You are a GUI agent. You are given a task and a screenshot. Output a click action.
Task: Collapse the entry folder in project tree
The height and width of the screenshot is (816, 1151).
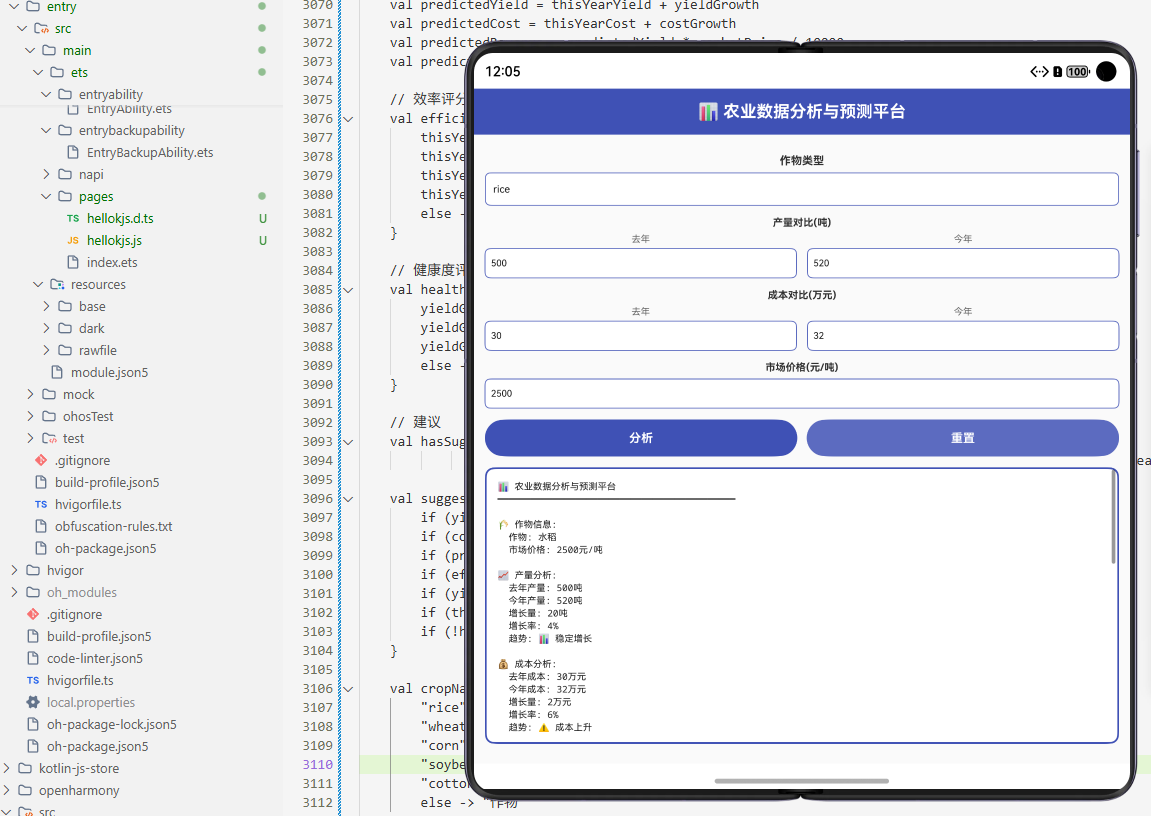point(14,7)
